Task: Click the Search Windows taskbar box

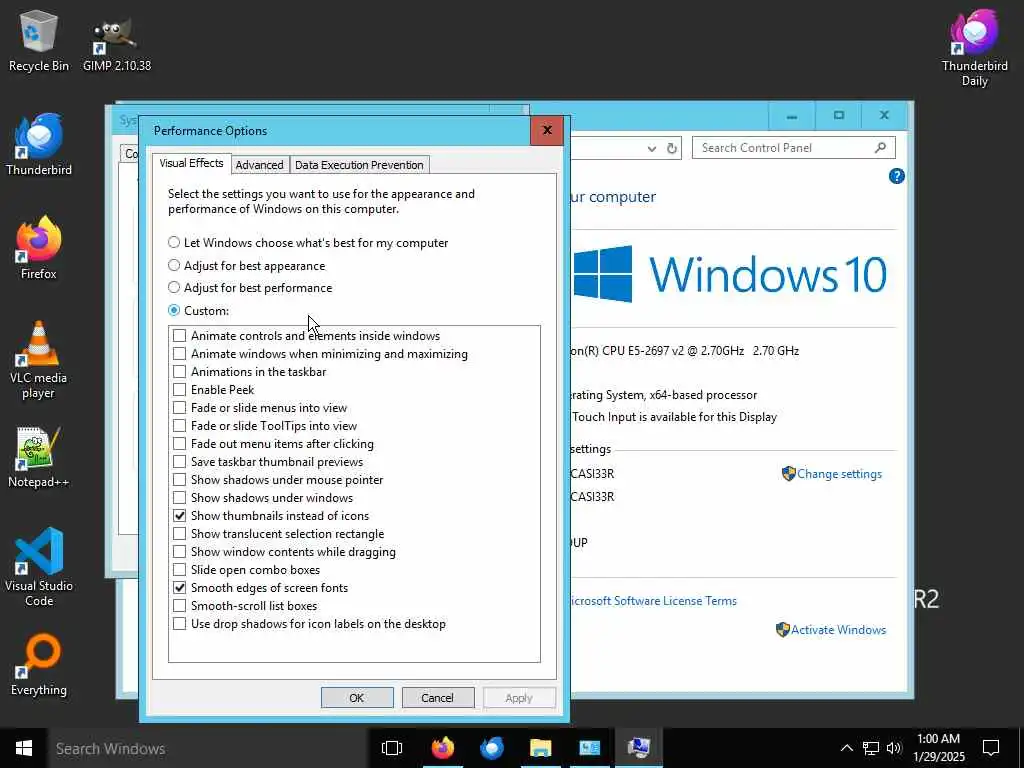Action: click(x=206, y=748)
